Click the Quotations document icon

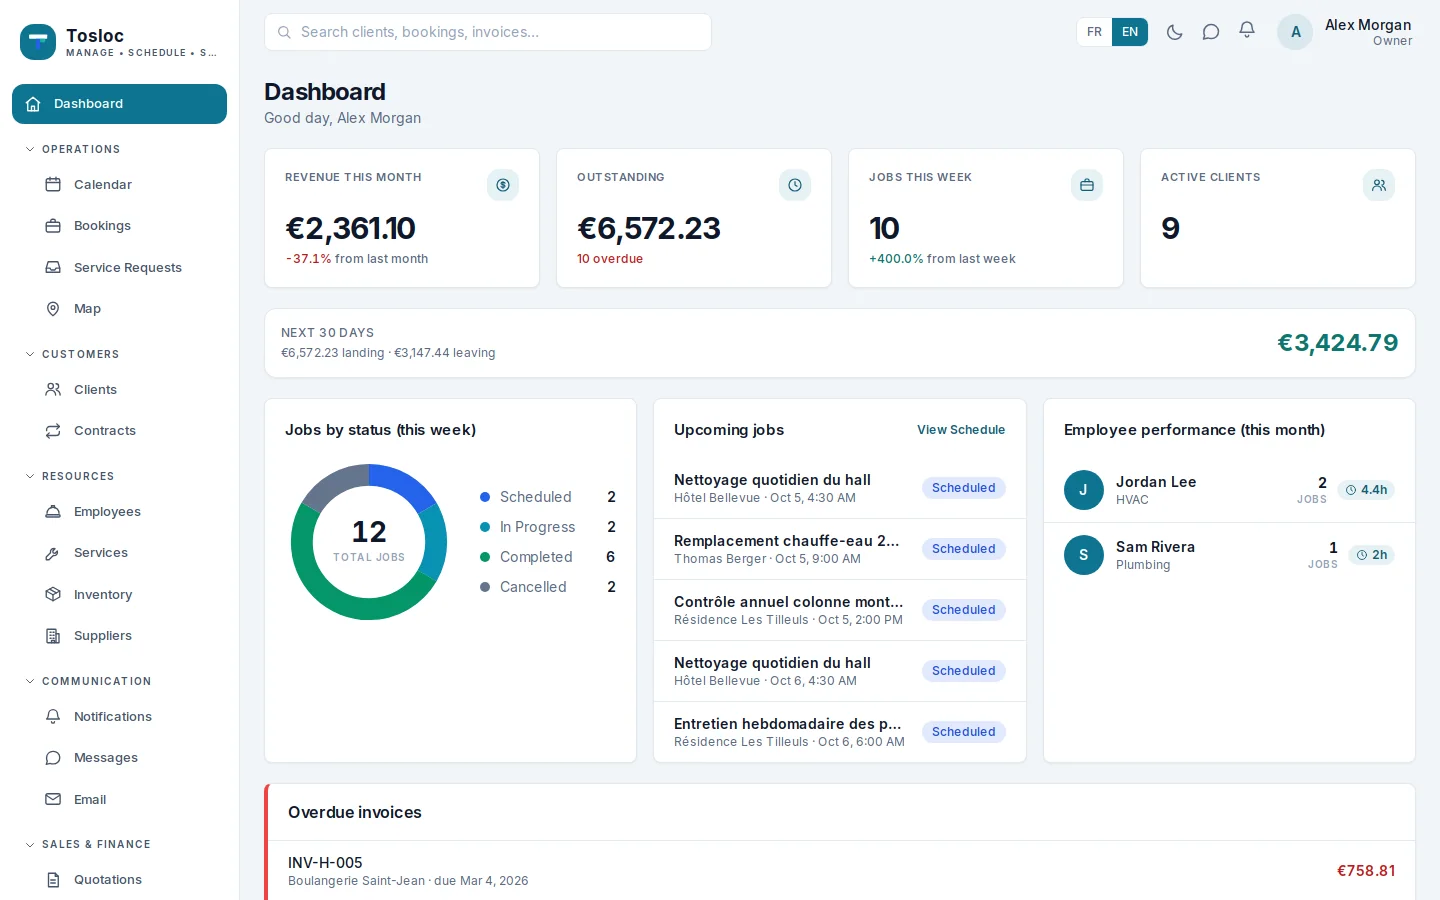pos(53,880)
